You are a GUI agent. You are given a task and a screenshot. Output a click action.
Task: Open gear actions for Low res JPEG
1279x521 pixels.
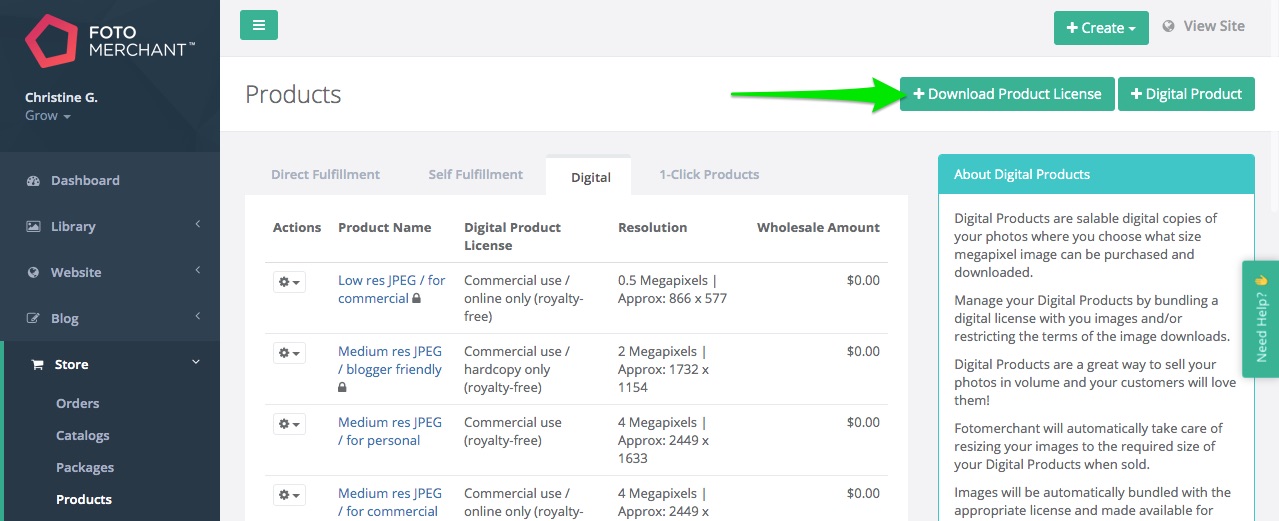pyautogui.click(x=289, y=282)
